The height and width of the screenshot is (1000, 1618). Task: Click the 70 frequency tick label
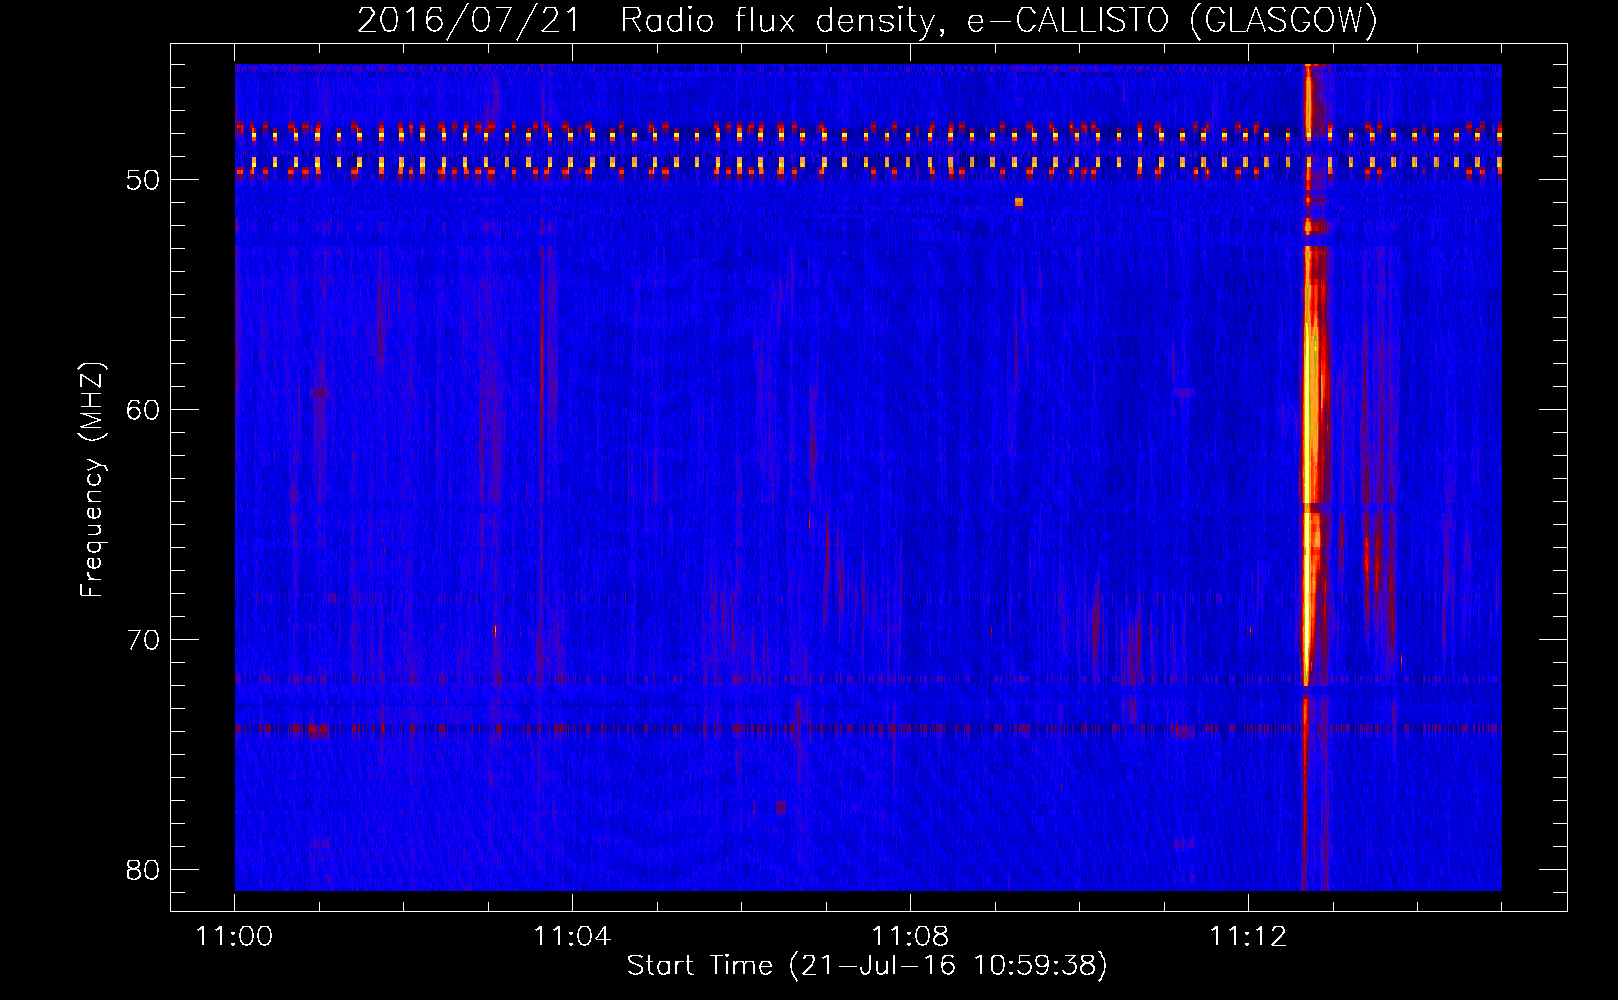pos(144,640)
